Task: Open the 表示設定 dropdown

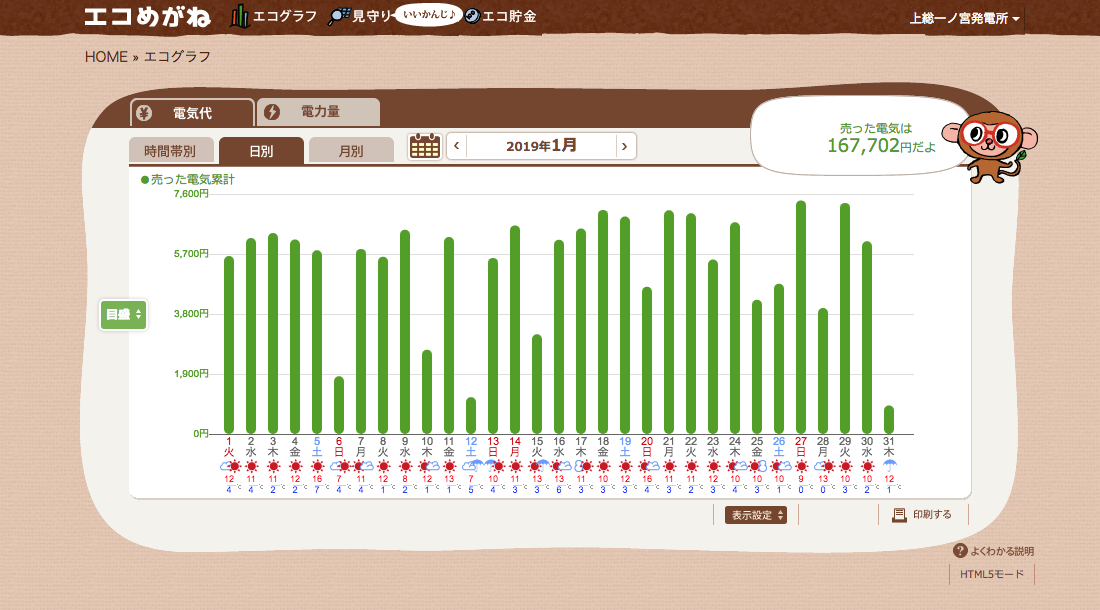Action: pyautogui.click(x=756, y=515)
